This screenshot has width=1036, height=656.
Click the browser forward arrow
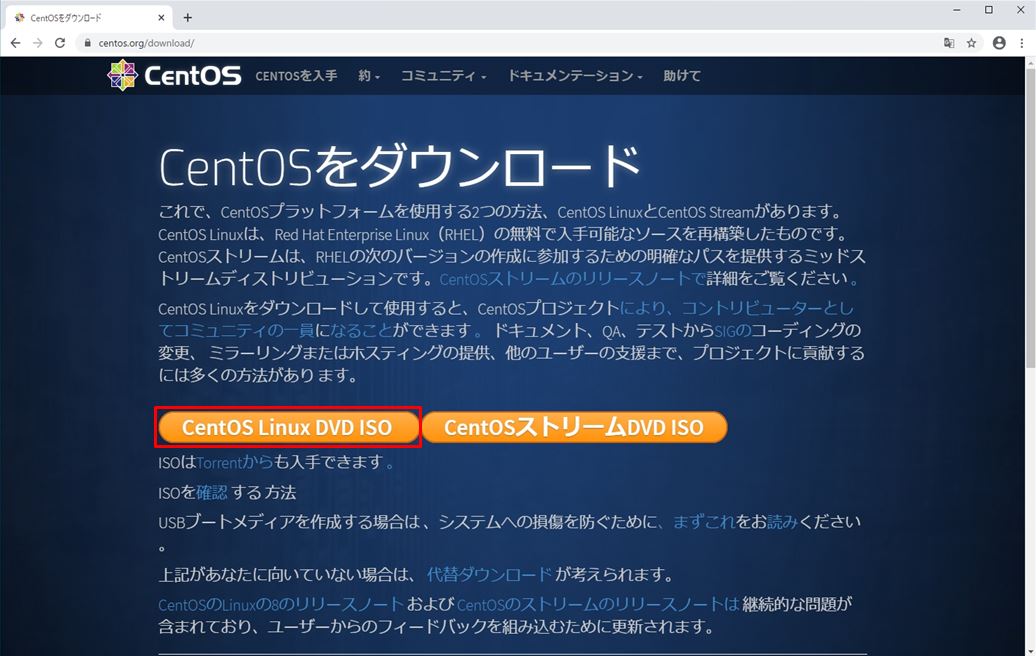point(38,43)
